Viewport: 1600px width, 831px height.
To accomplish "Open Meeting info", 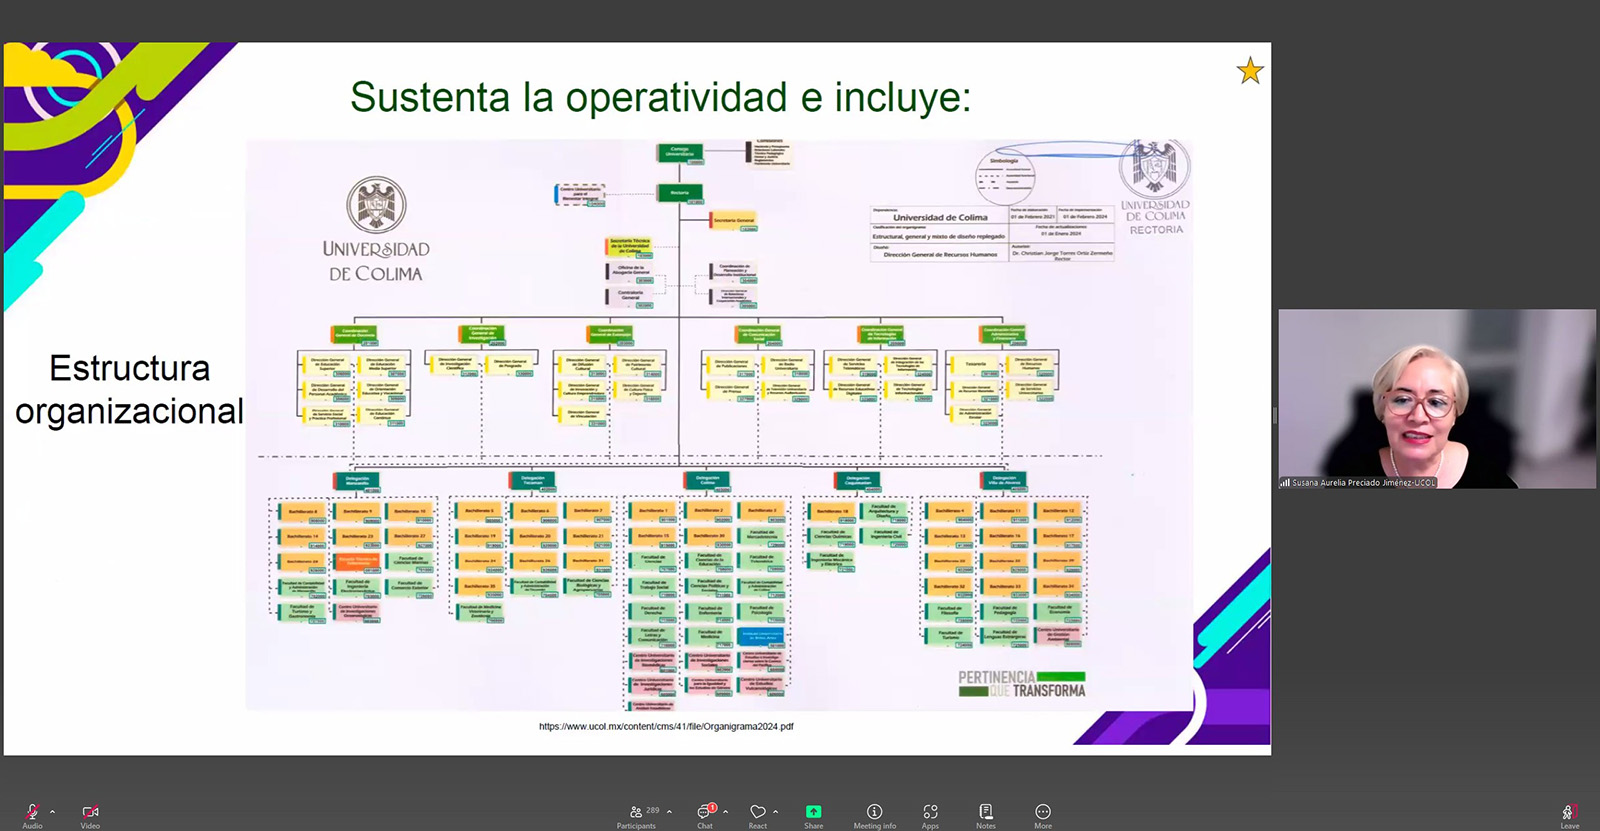I will click(x=874, y=812).
